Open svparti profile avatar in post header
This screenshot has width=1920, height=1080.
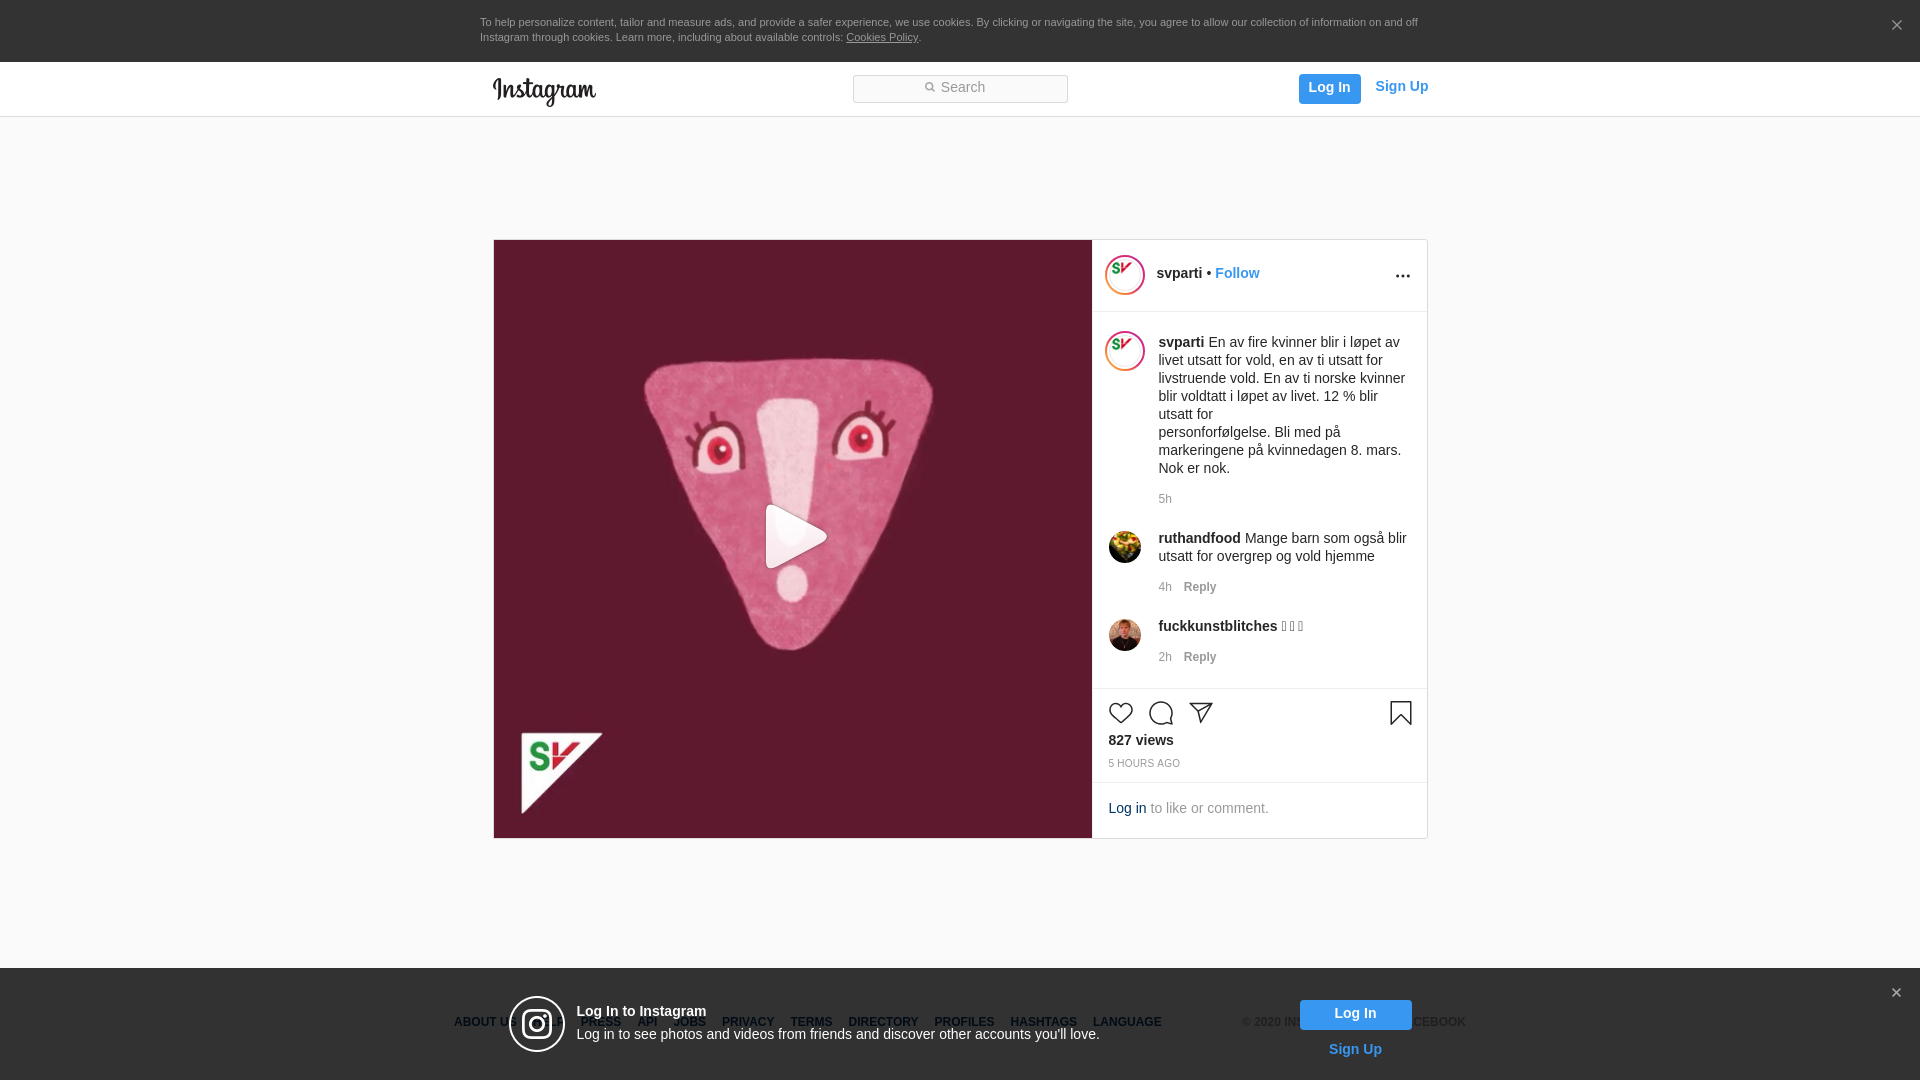[1124, 275]
